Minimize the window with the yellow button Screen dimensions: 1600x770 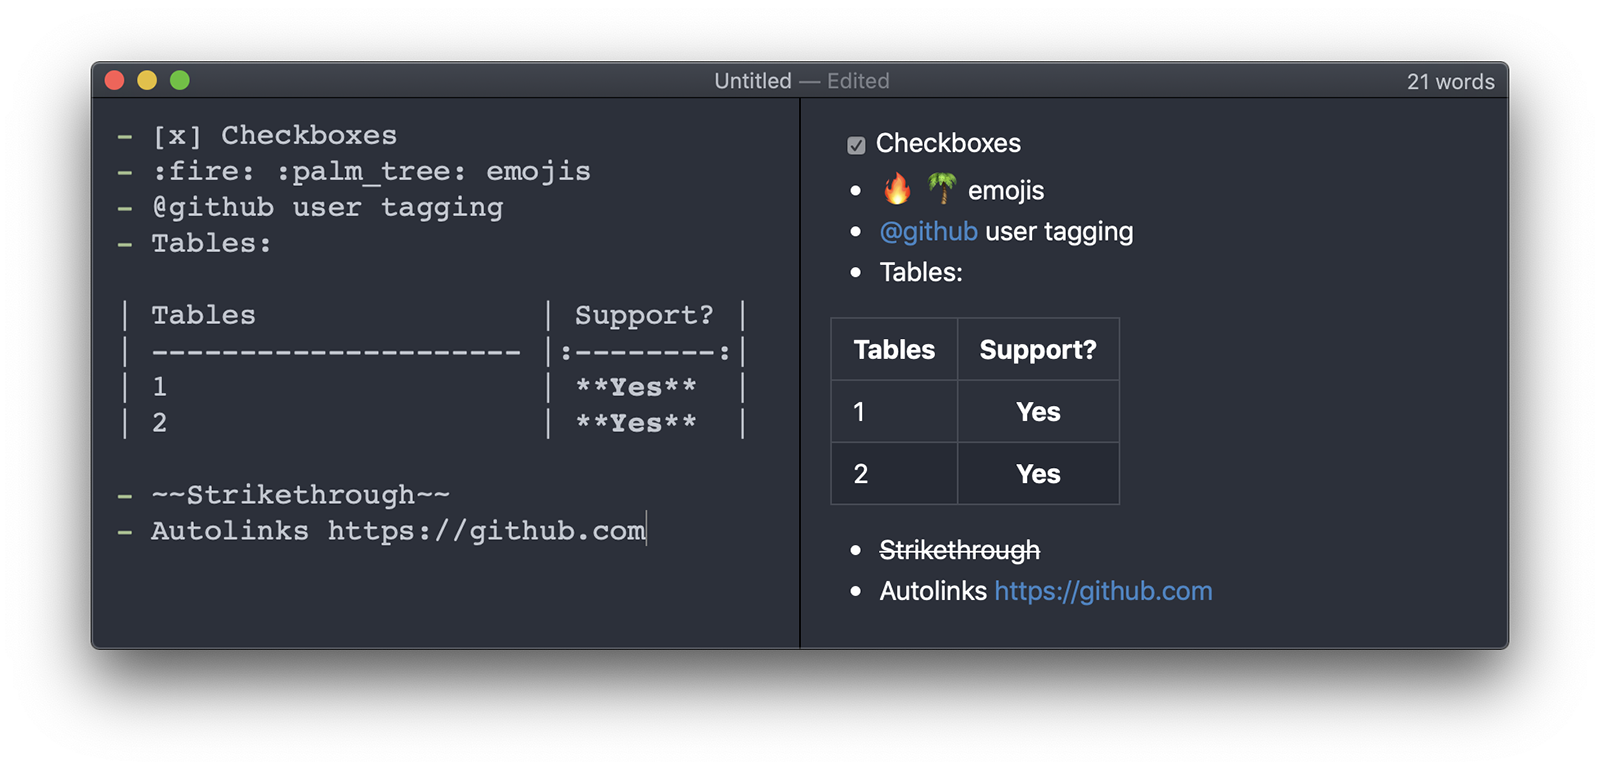pyautogui.click(x=147, y=81)
